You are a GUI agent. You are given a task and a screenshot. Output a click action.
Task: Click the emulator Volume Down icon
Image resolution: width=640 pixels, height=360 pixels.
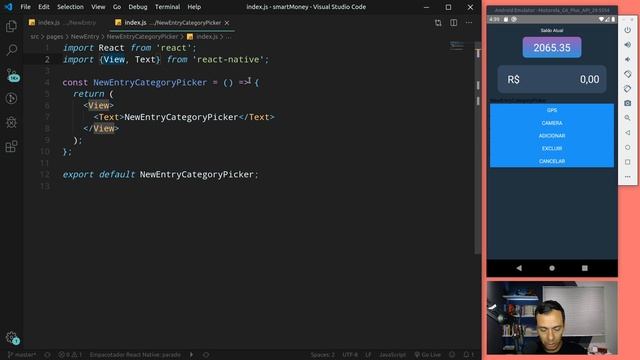click(x=627, y=59)
